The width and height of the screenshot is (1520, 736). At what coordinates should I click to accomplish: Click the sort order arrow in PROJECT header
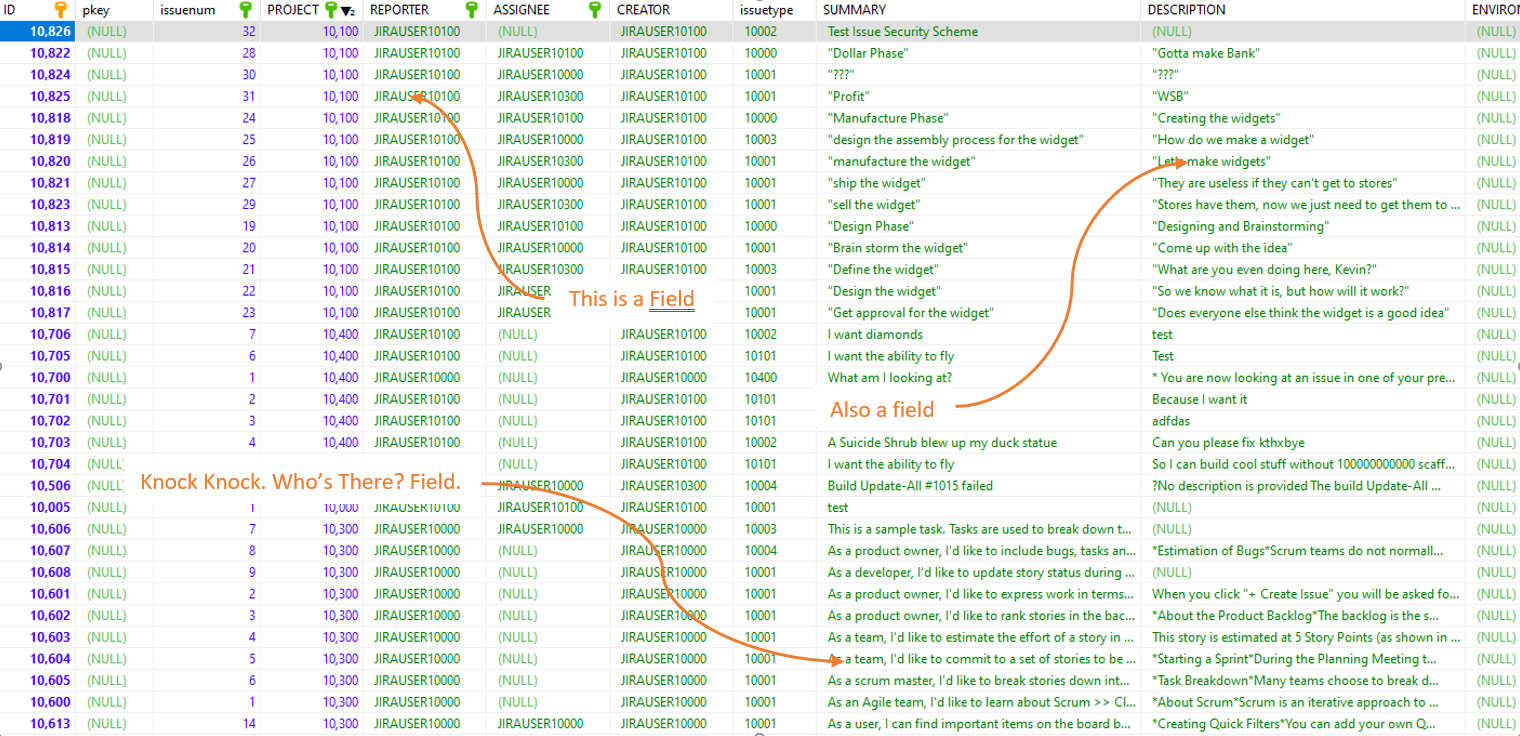coord(347,11)
